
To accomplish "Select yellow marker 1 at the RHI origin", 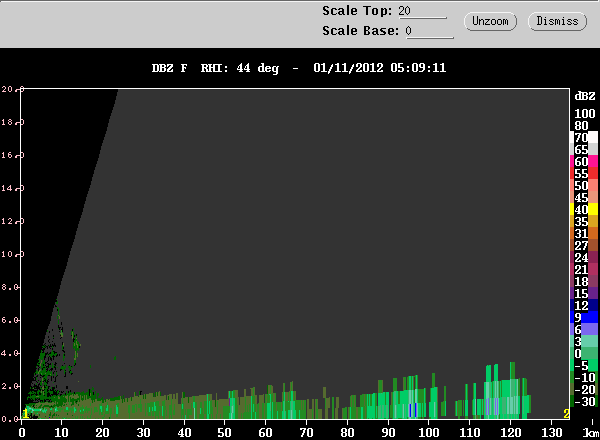I will tap(25, 414).
